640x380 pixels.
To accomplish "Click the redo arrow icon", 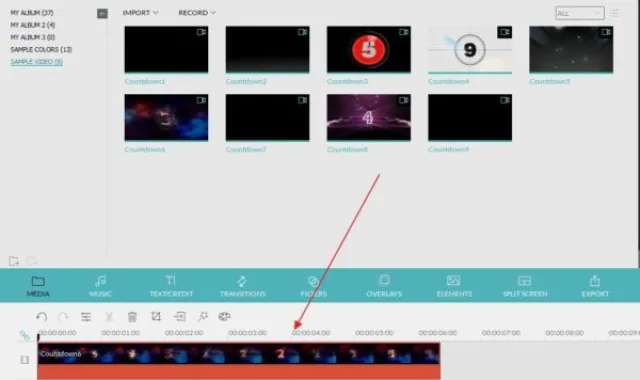I will [x=63, y=317].
